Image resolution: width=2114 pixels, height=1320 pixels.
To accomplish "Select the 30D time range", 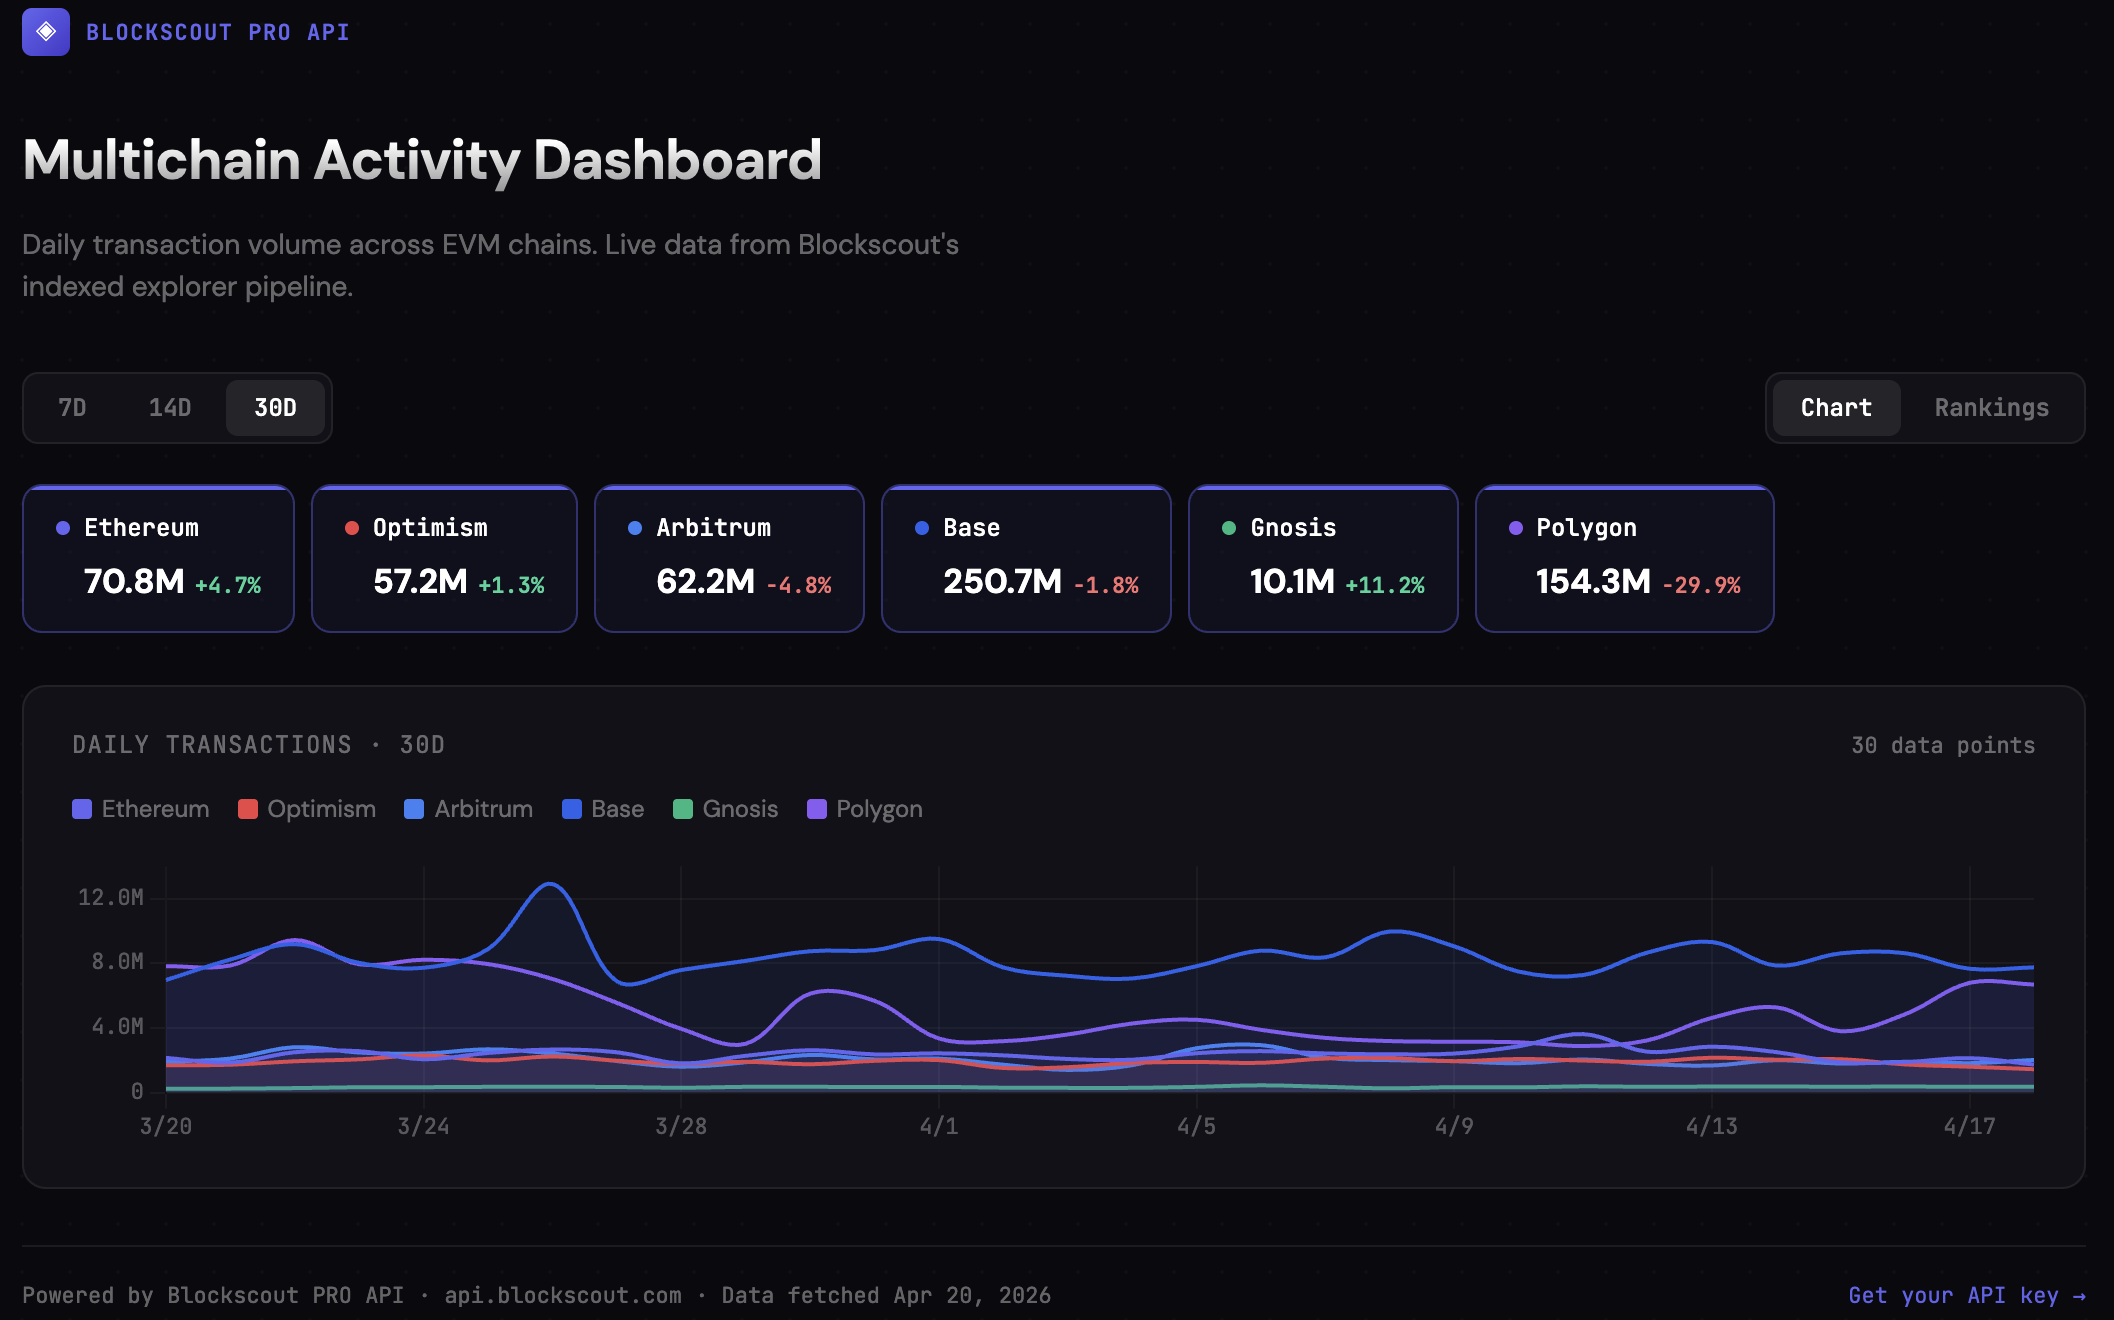I will click(x=275, y=408).
